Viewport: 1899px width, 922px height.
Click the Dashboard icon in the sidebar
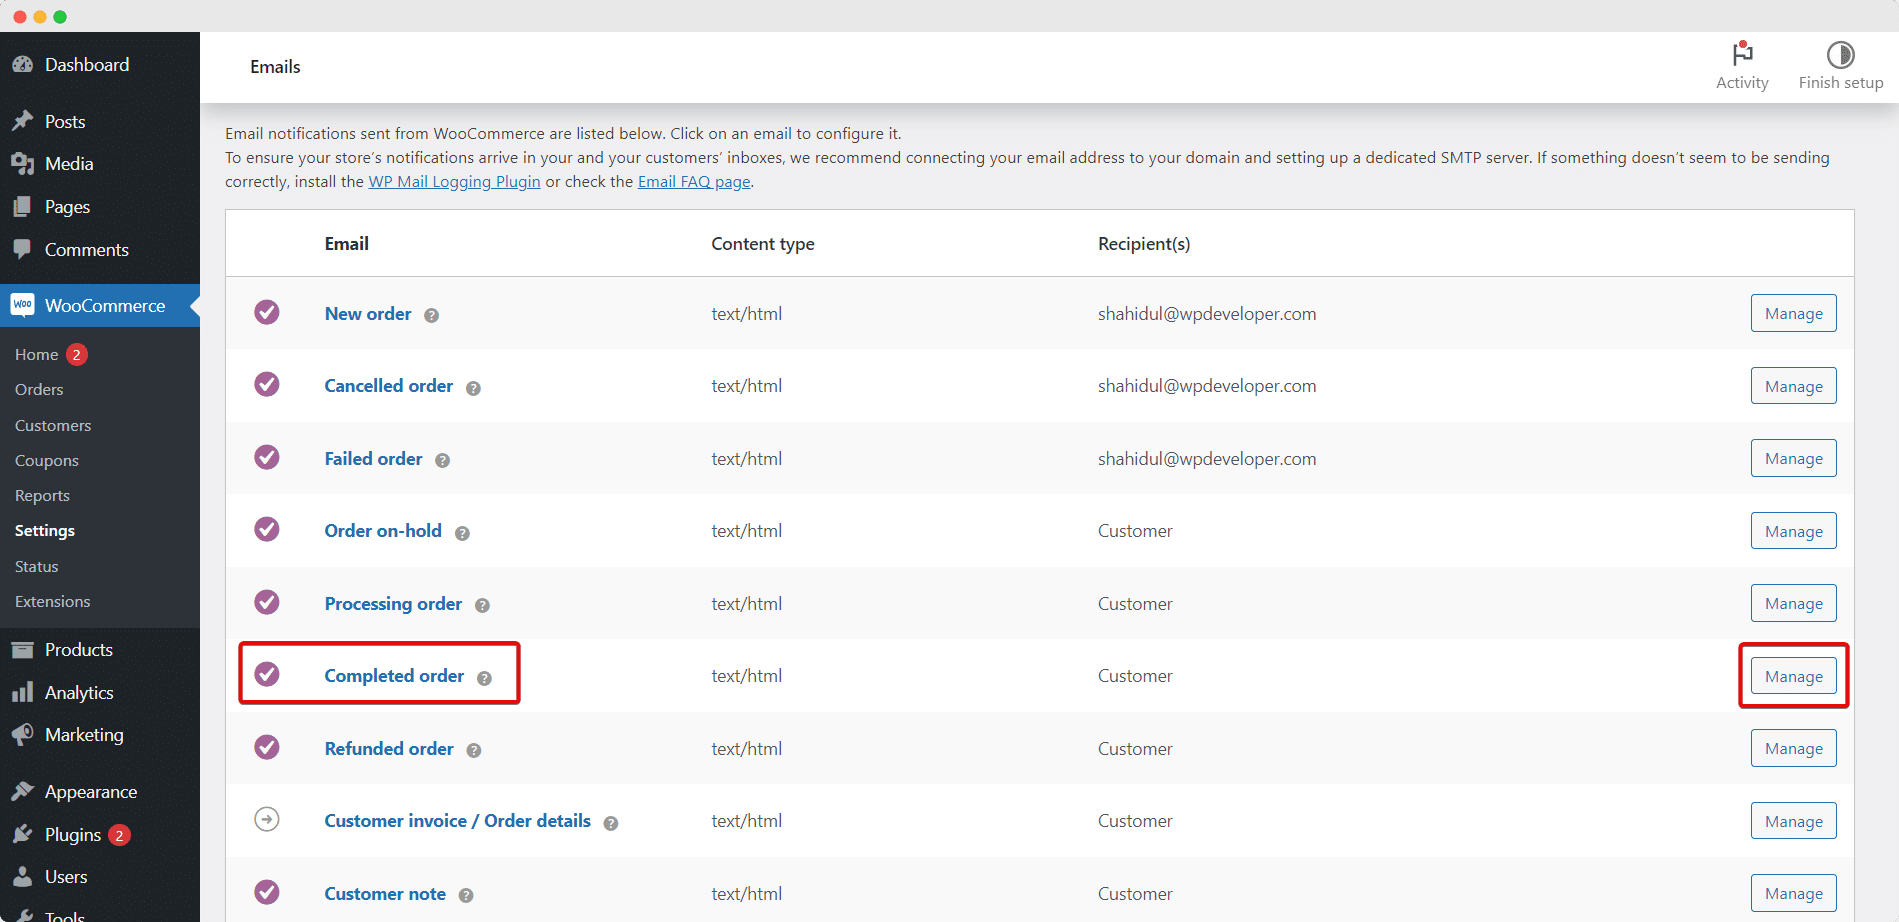coord(22,65)
